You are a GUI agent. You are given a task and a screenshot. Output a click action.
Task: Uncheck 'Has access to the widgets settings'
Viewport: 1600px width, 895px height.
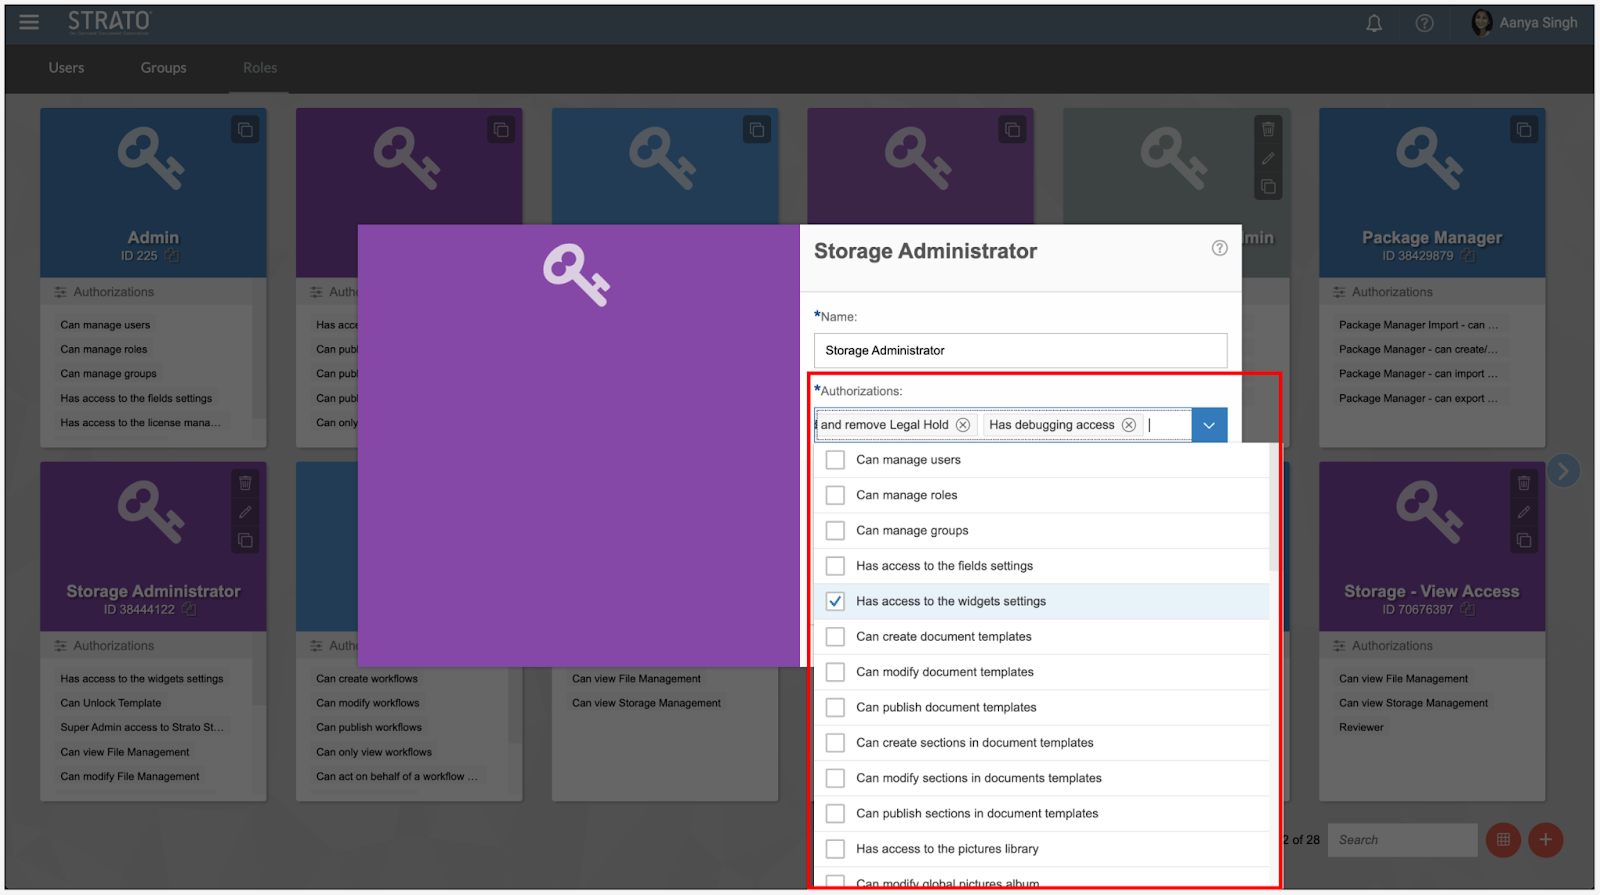(835, 601)
